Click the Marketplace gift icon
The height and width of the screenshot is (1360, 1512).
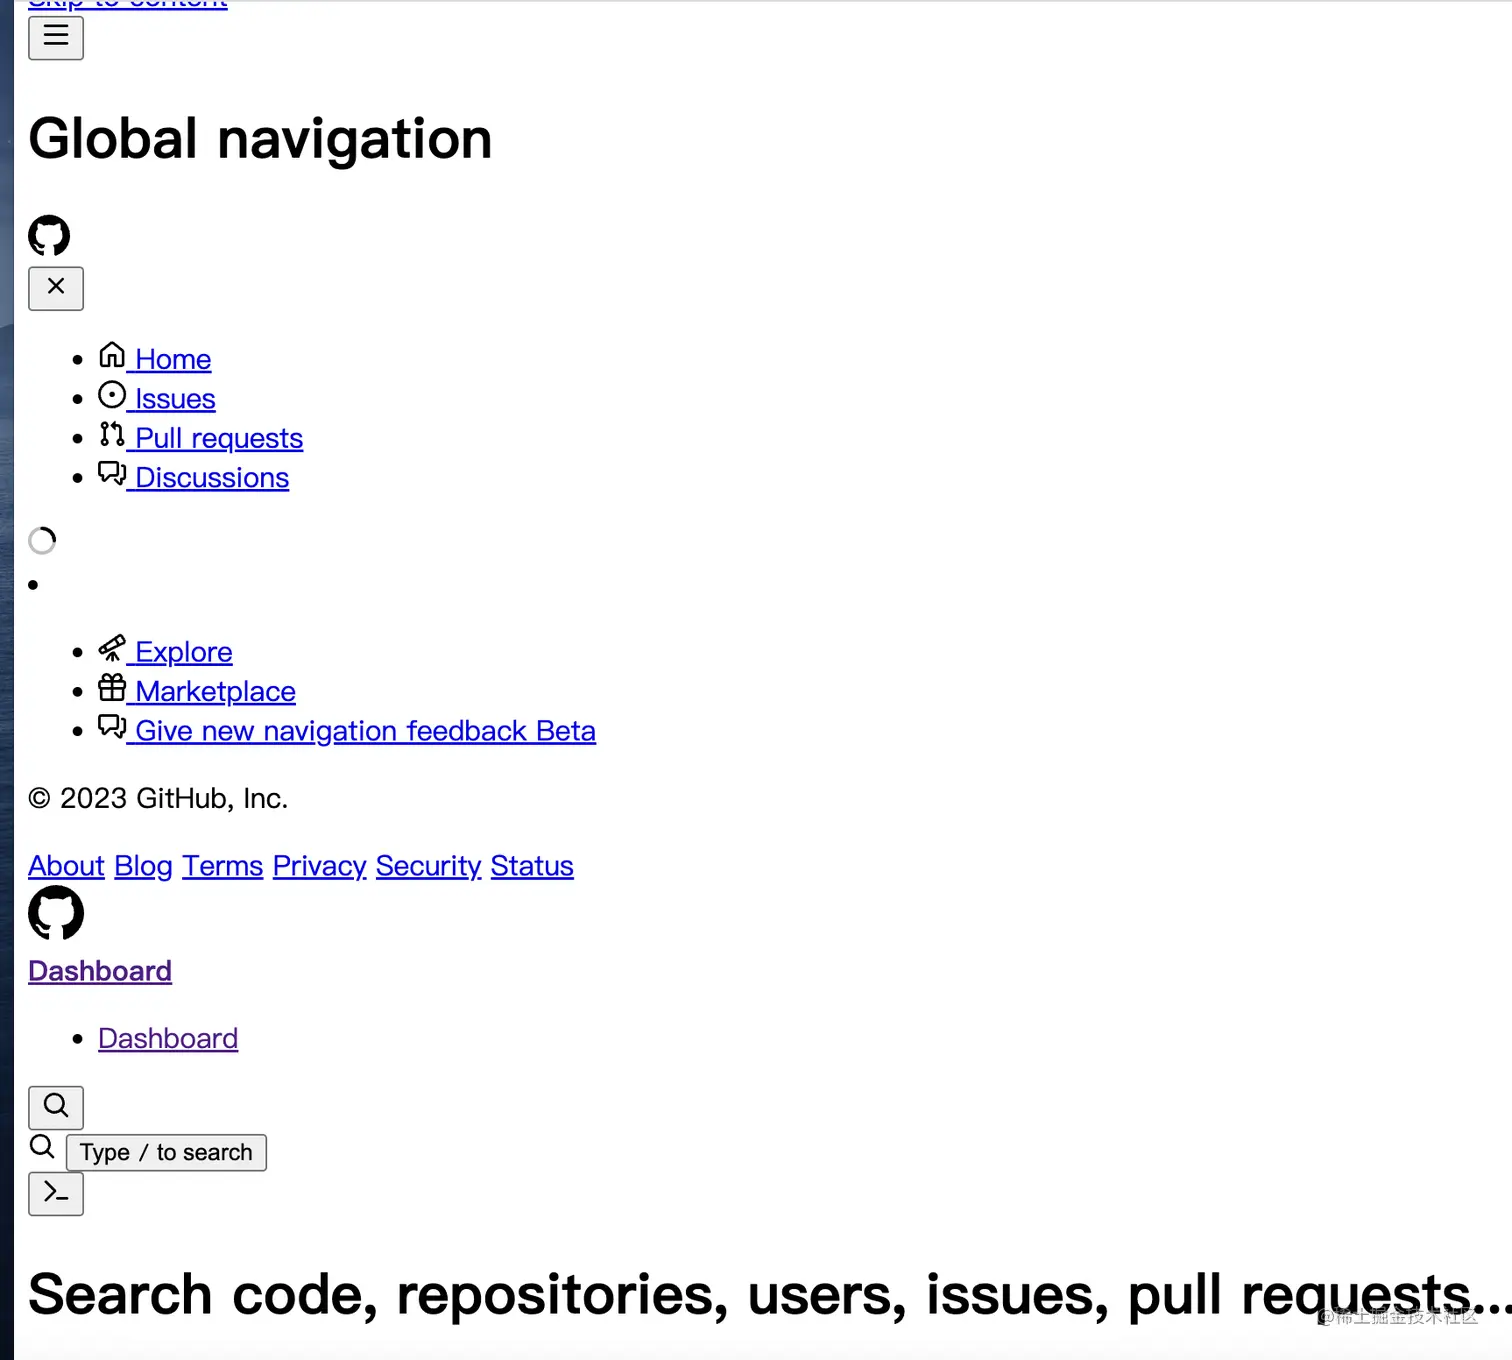[112, 688]
